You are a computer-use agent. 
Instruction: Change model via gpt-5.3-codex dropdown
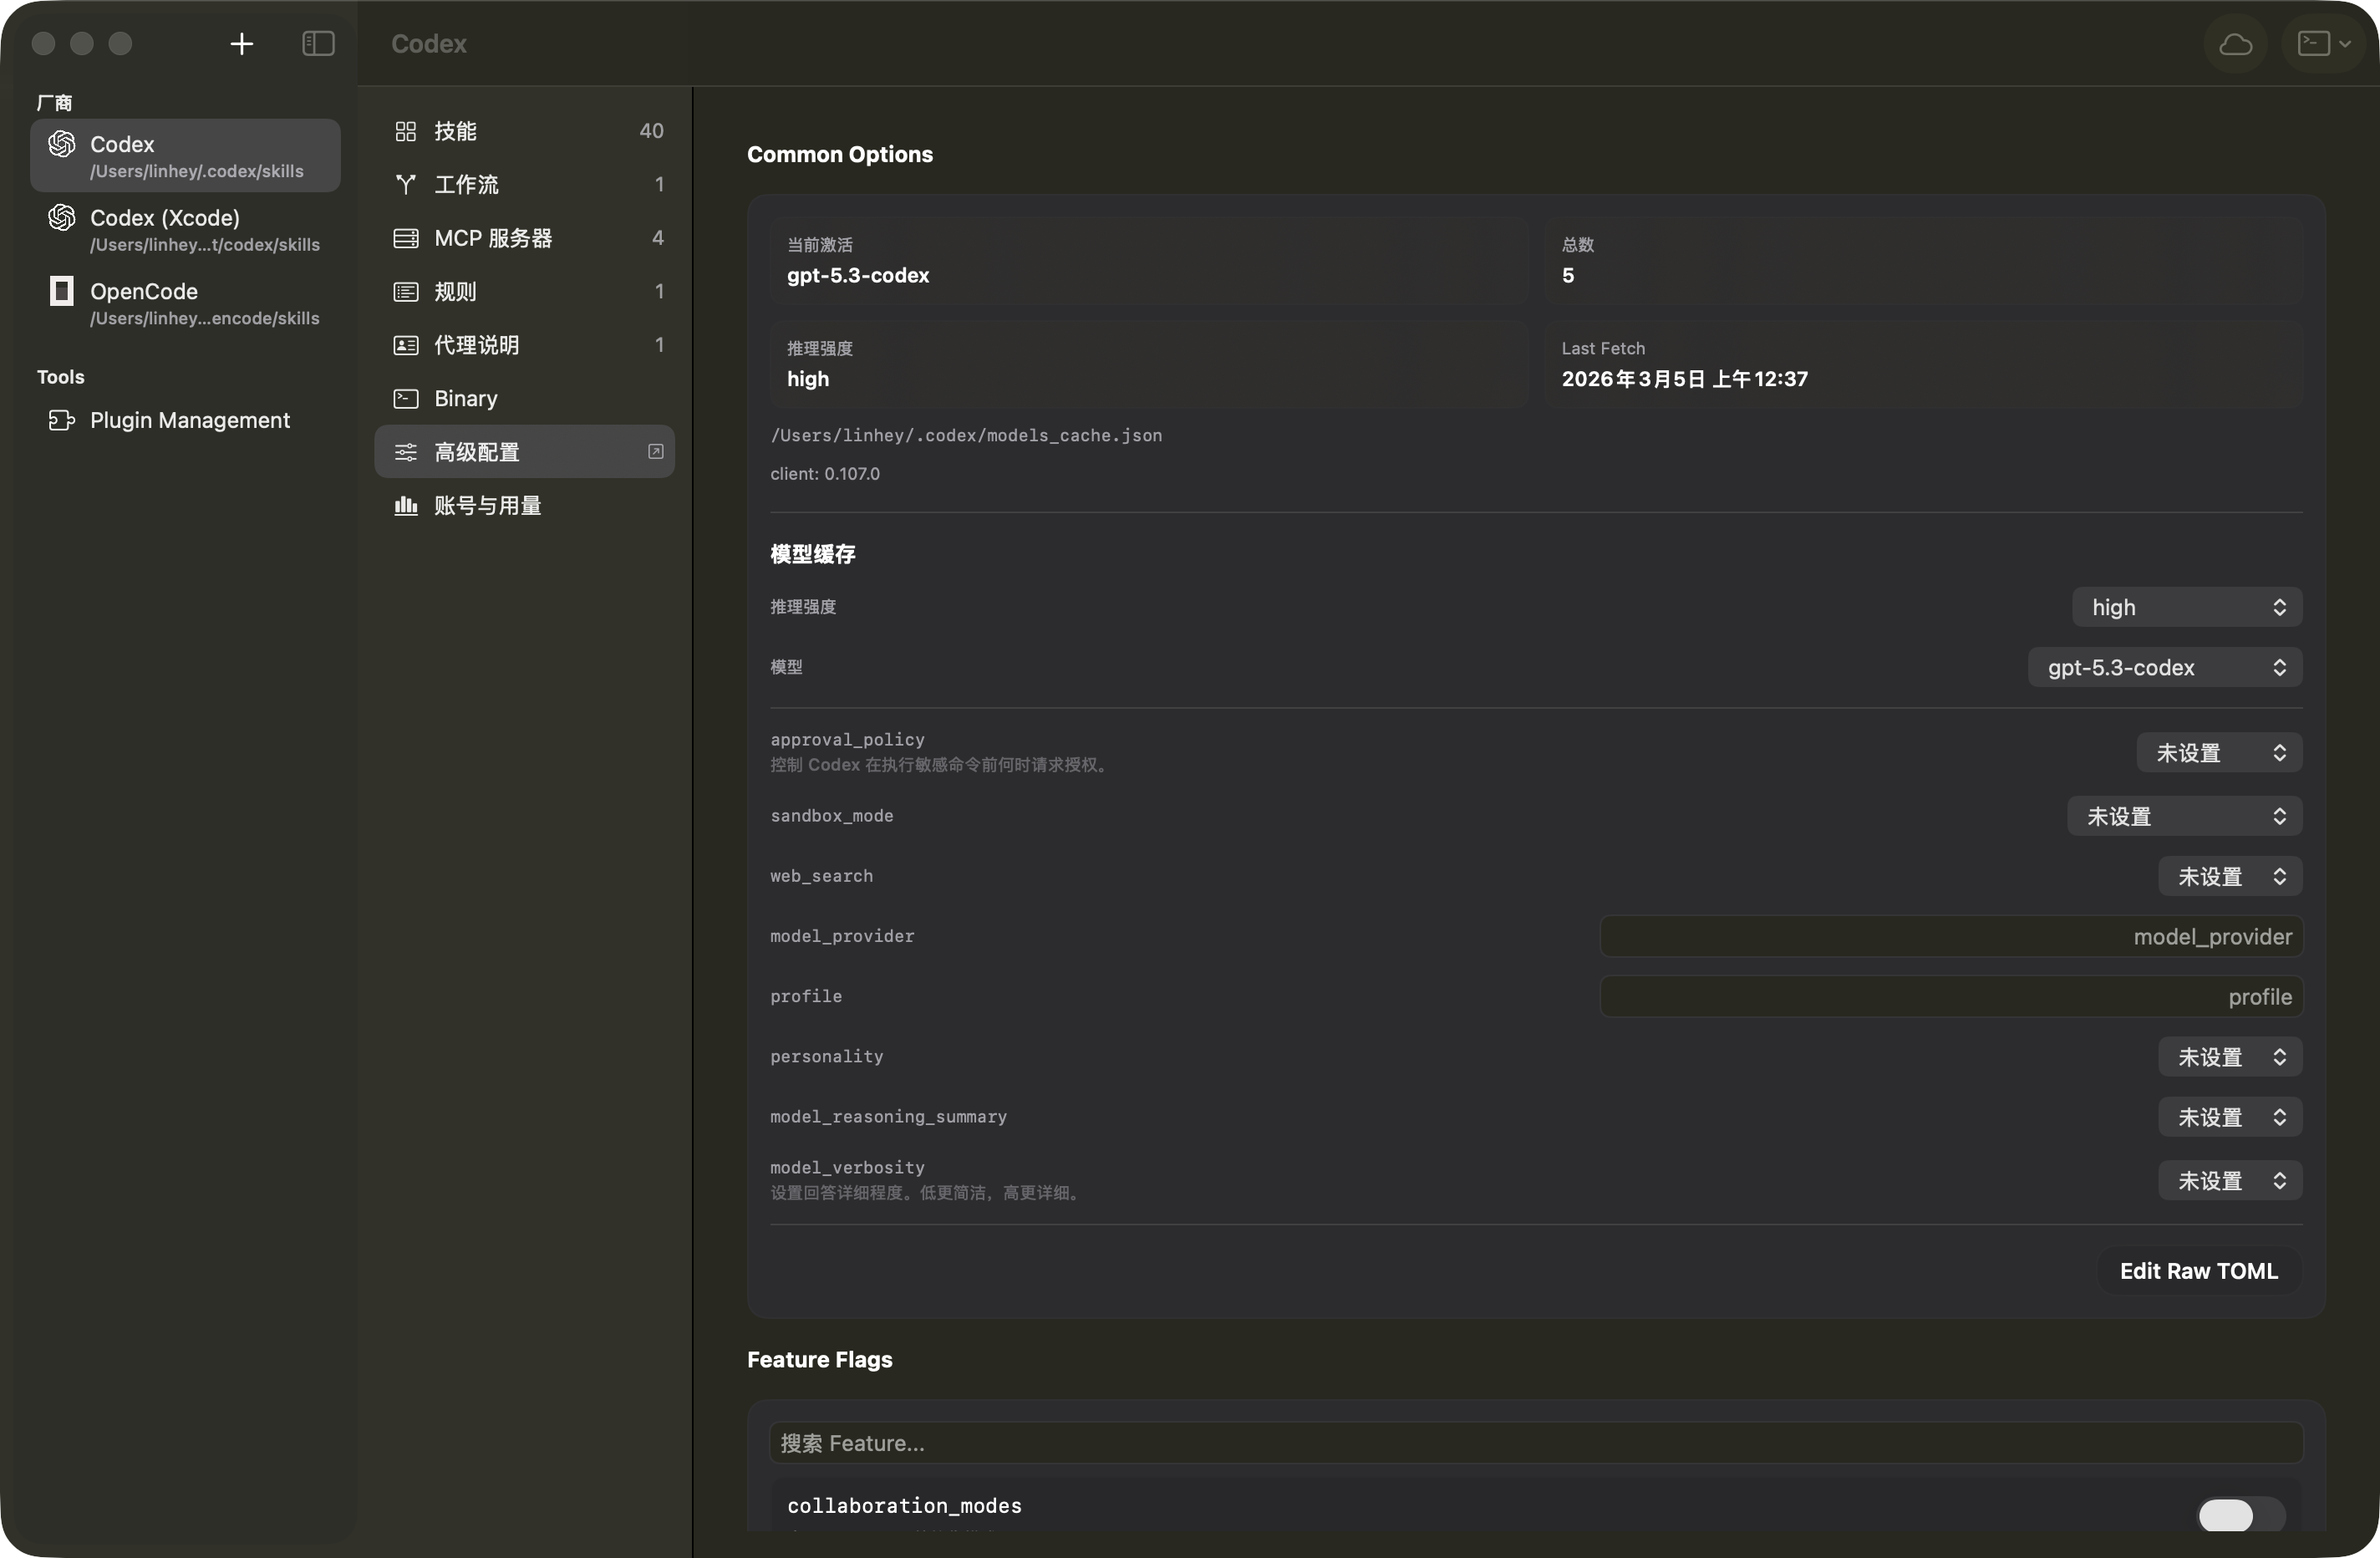[x=2163, y=667]
